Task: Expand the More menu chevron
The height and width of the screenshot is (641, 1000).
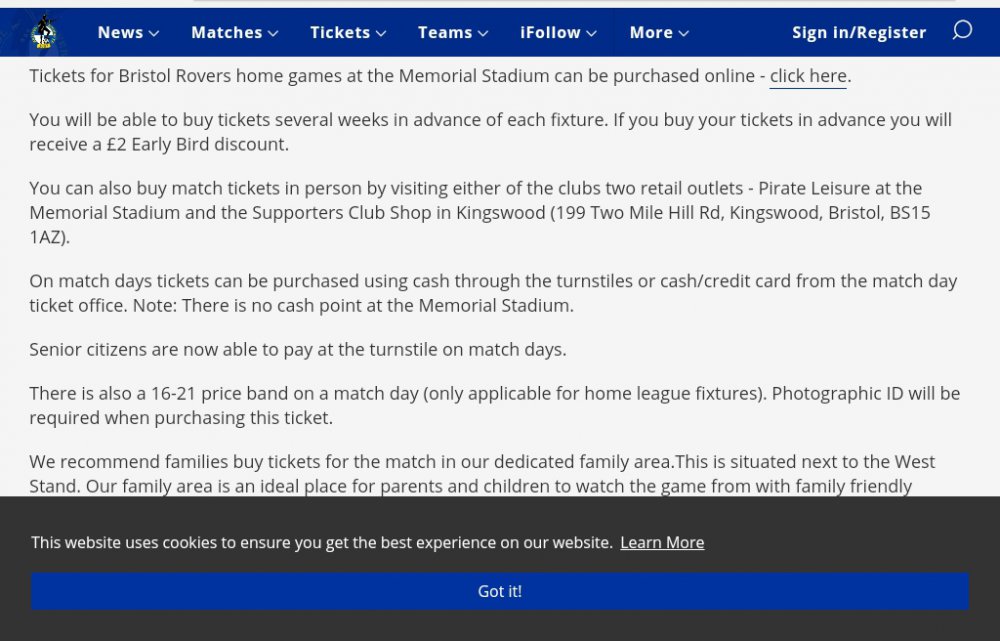Action: (x=684, y=33)
